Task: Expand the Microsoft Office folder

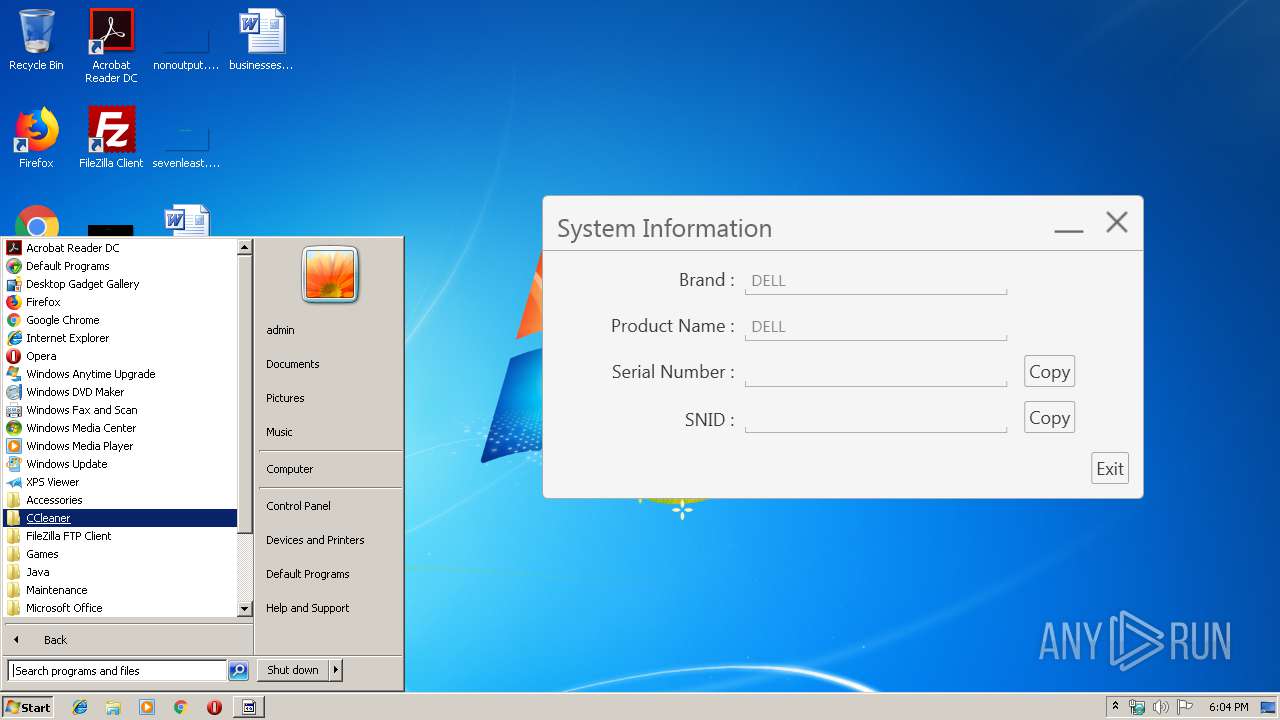Action: [x=120, y=608]
